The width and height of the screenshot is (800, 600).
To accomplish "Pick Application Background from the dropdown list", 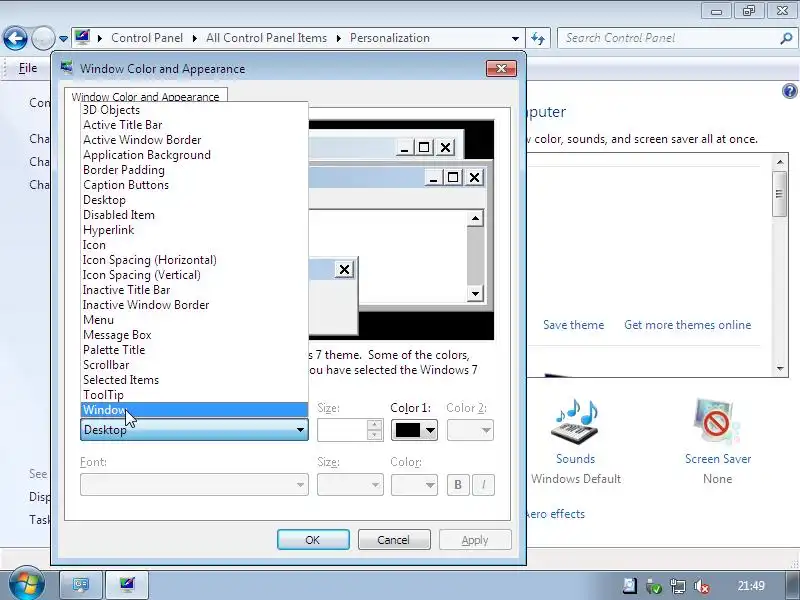I will pyautogui.click(x=194, y=155).
